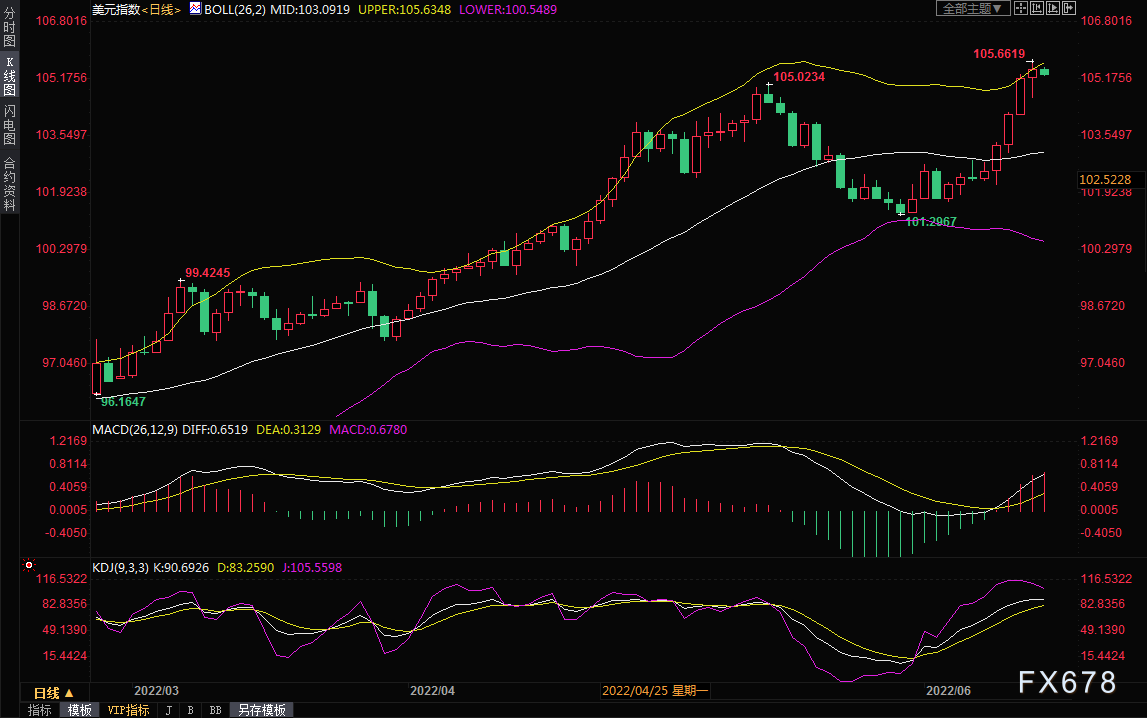Select the 模板 bottom tab
The height and width of the screenshot is (718, 1147).
tap(80, 710)
